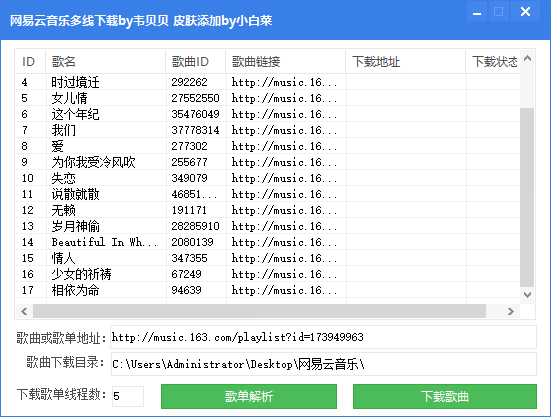The image size is (551, 417).
Task: Select the row Beautiful In Wh...
Action: click(x=268, y=242)
